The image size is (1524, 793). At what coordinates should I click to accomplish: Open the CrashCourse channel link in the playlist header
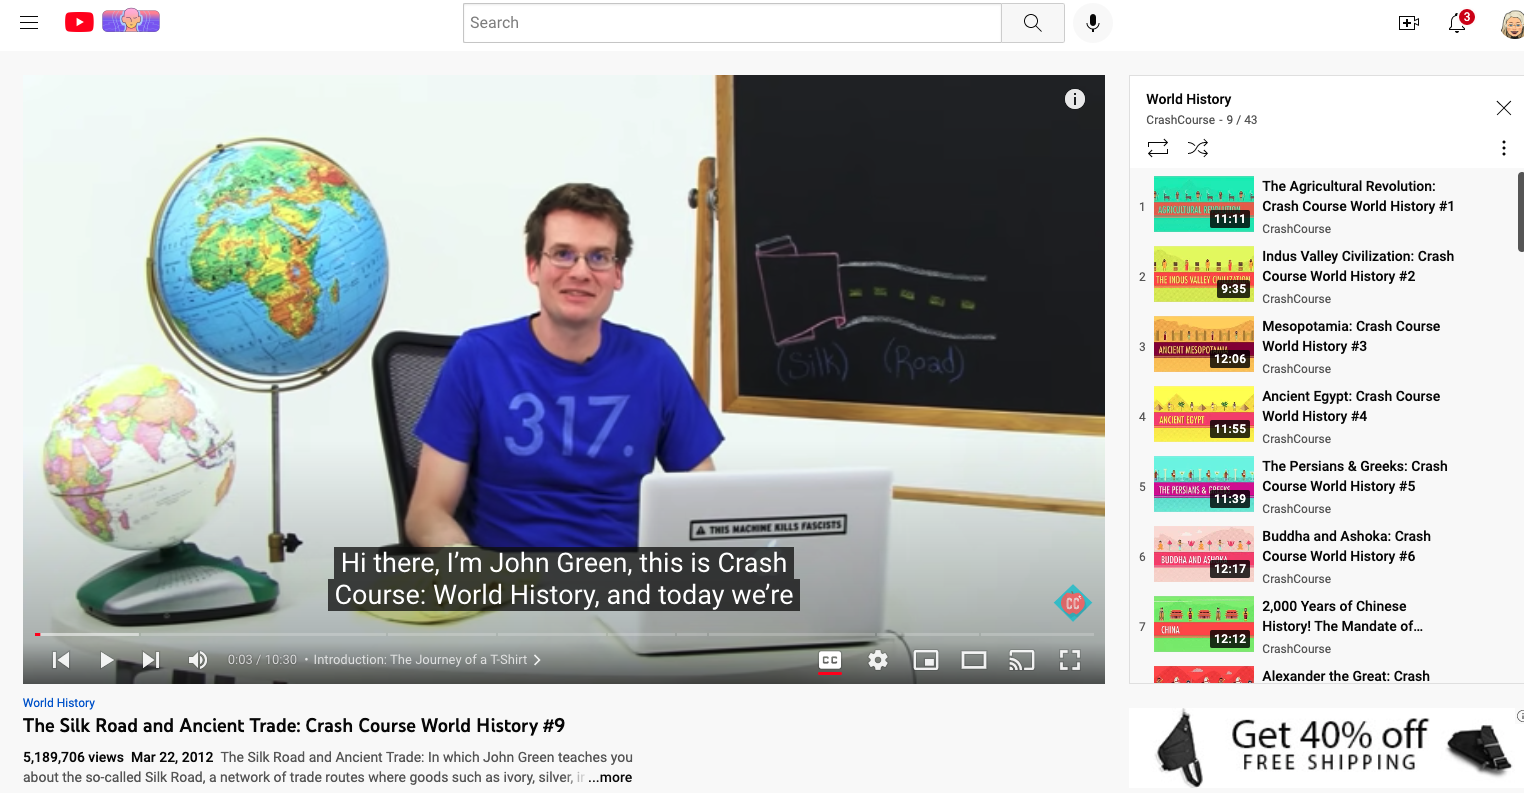click(x=1180, y=120)
